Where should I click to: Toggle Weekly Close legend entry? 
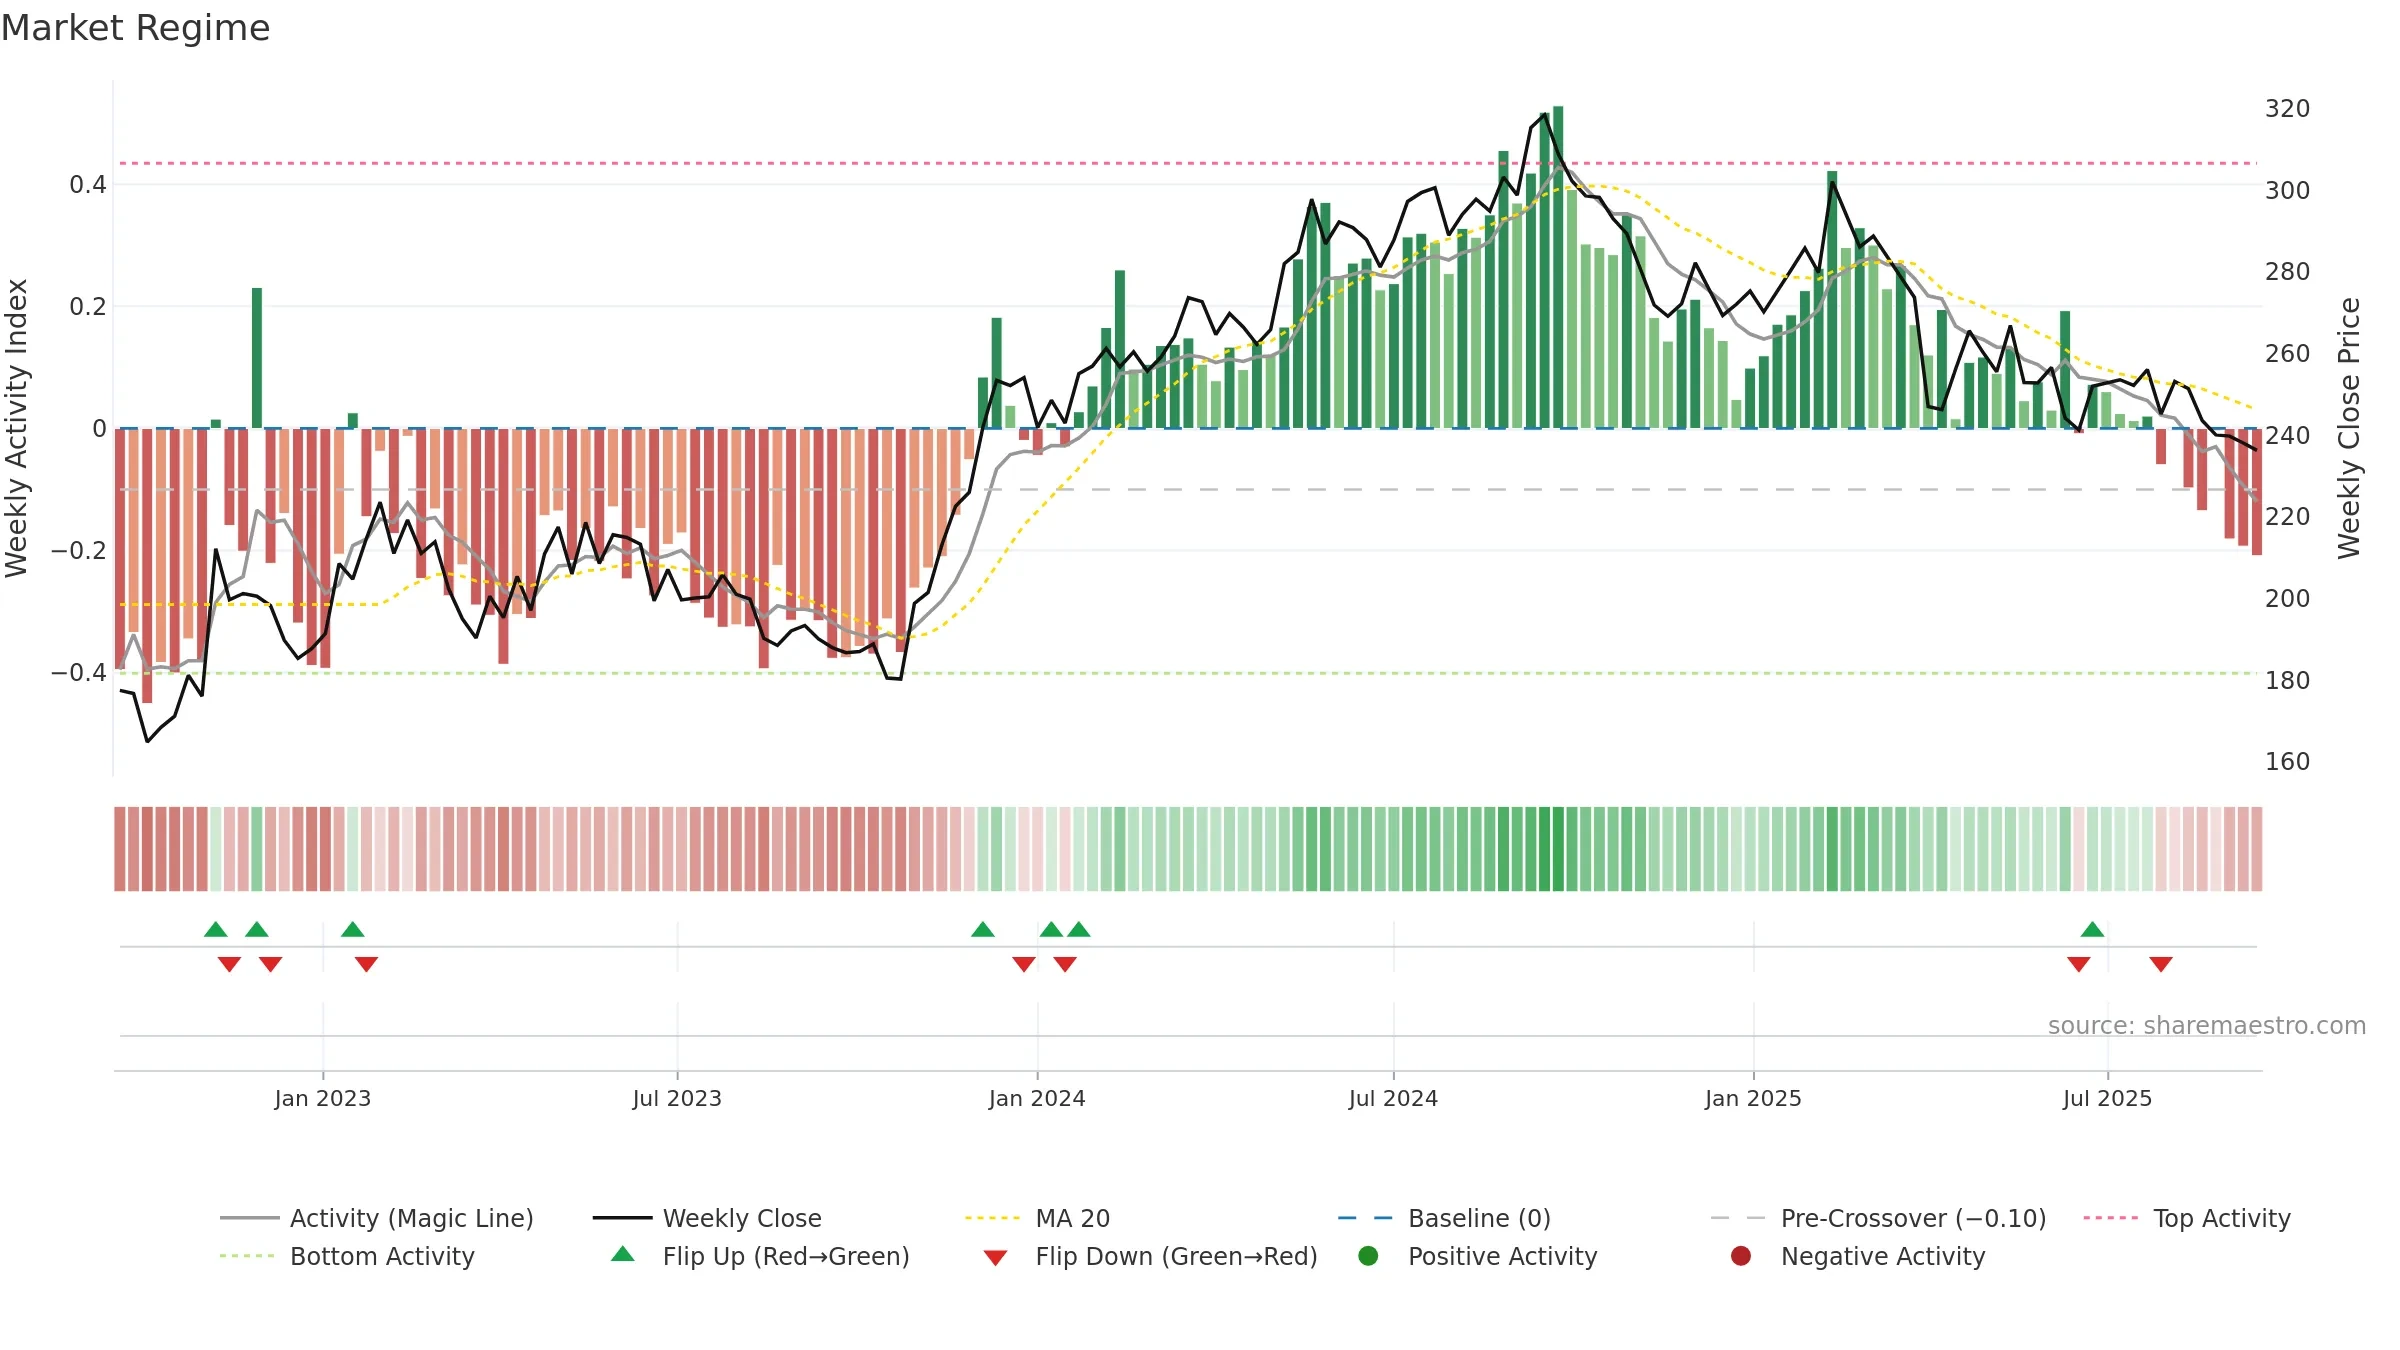[707, 1218]
